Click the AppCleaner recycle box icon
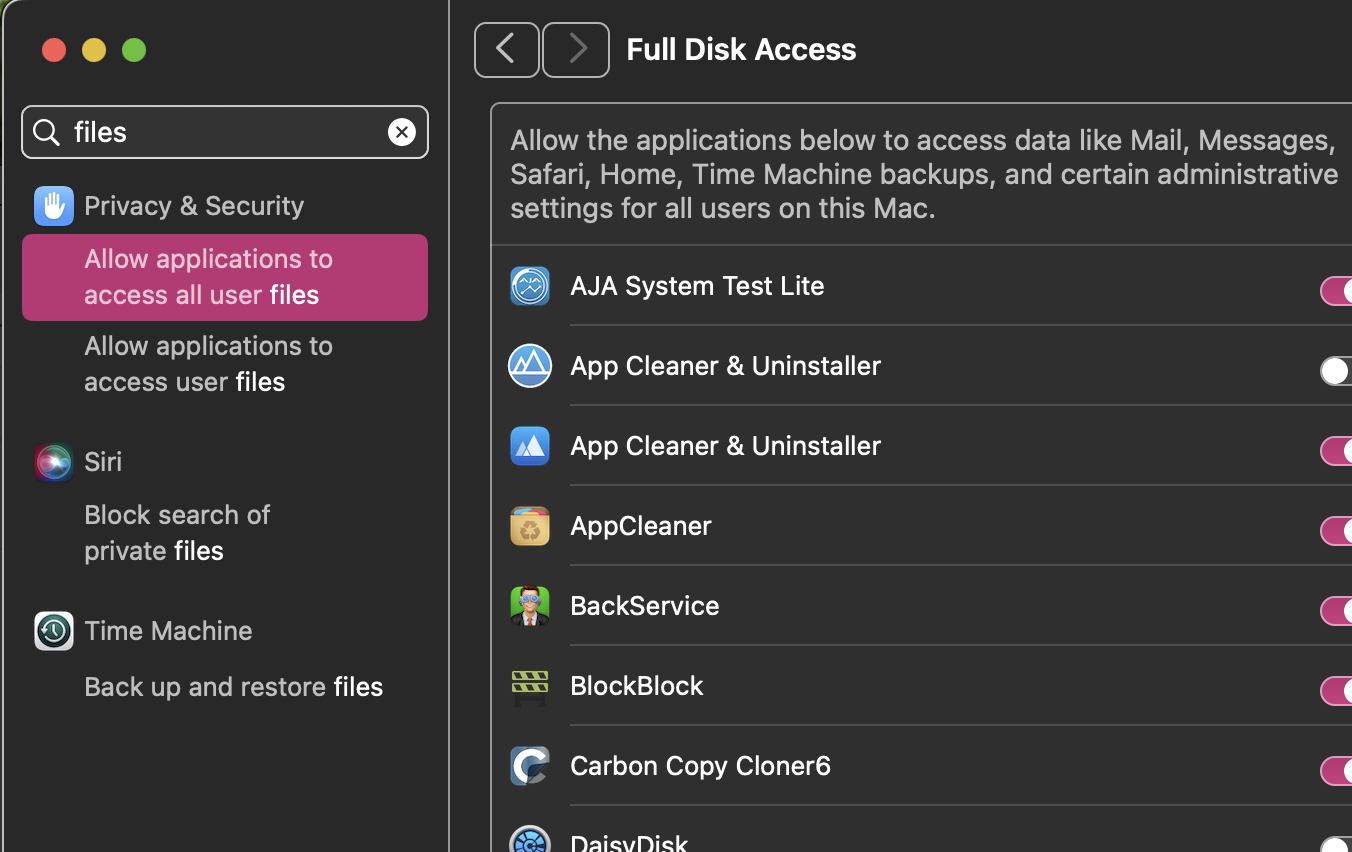 click(x=530, y=526)
